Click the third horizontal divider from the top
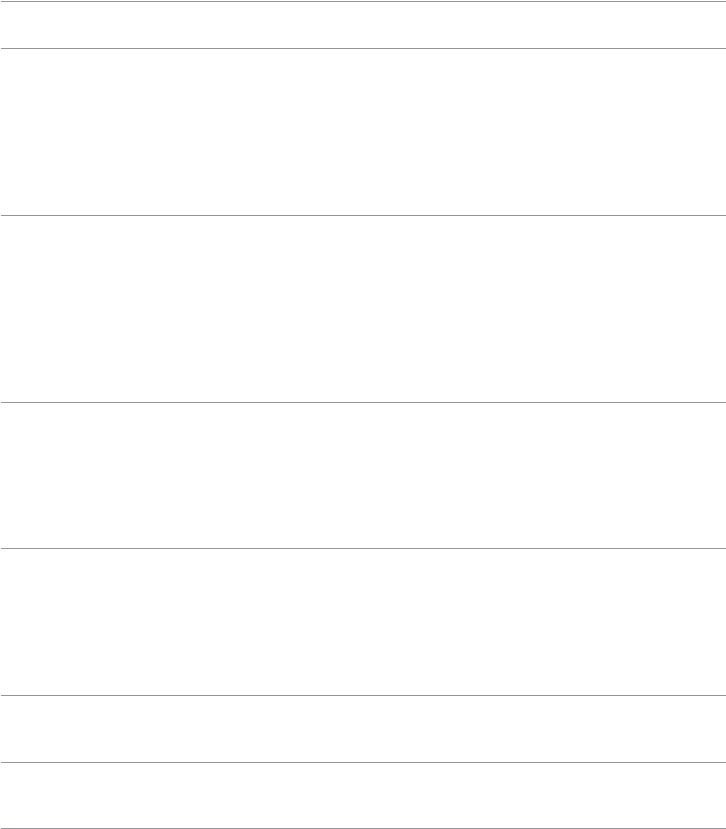Screen dimensions: 726x829 (x=363, y=215)
